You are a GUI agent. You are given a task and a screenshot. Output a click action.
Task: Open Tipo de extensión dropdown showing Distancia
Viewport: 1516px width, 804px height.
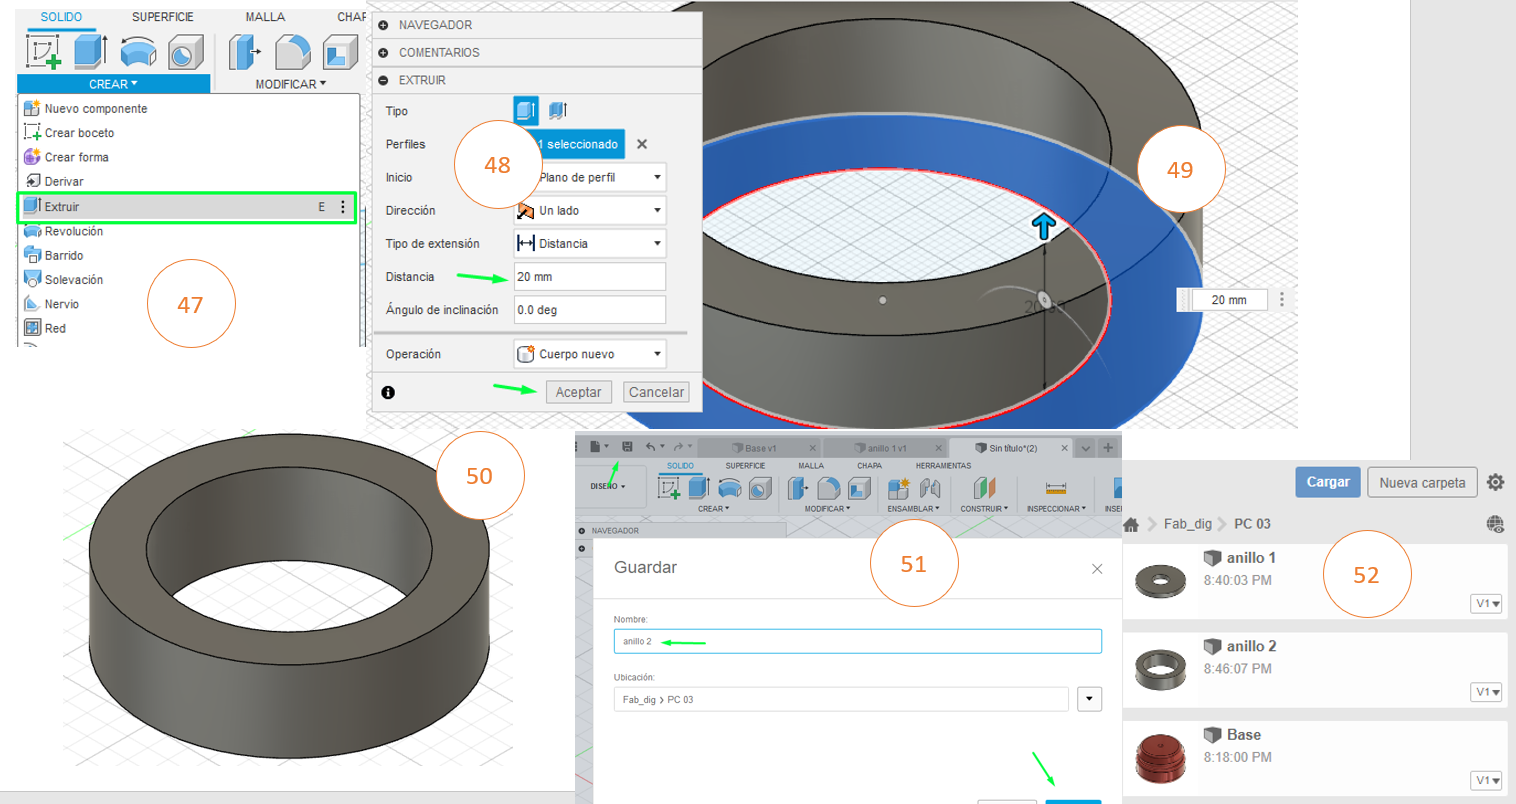pyautogui.click(x=590, y=243)
